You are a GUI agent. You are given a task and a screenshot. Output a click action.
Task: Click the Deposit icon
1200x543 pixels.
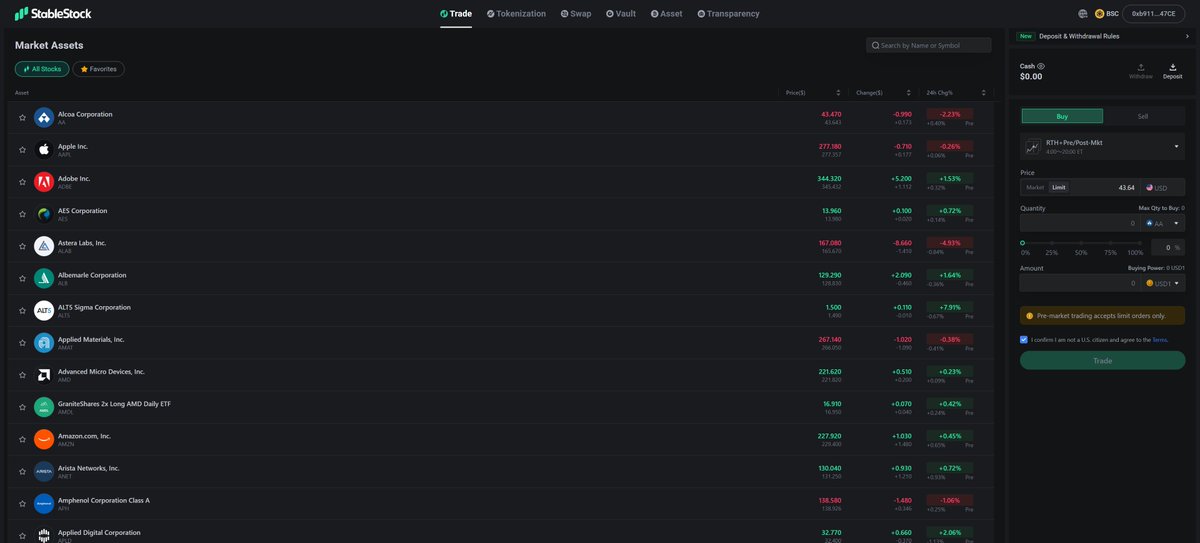tap(1173, 67)
